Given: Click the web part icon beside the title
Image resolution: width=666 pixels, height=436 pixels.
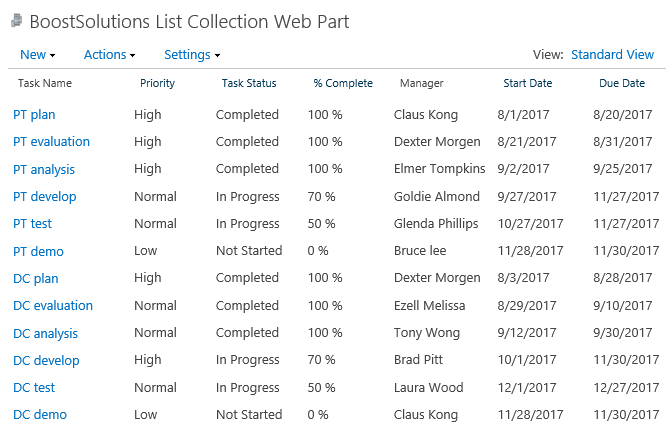Looking at the screenshot, I should [x=17, y=20].
